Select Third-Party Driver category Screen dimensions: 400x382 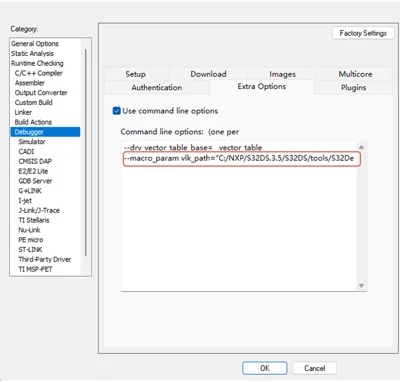45,259
